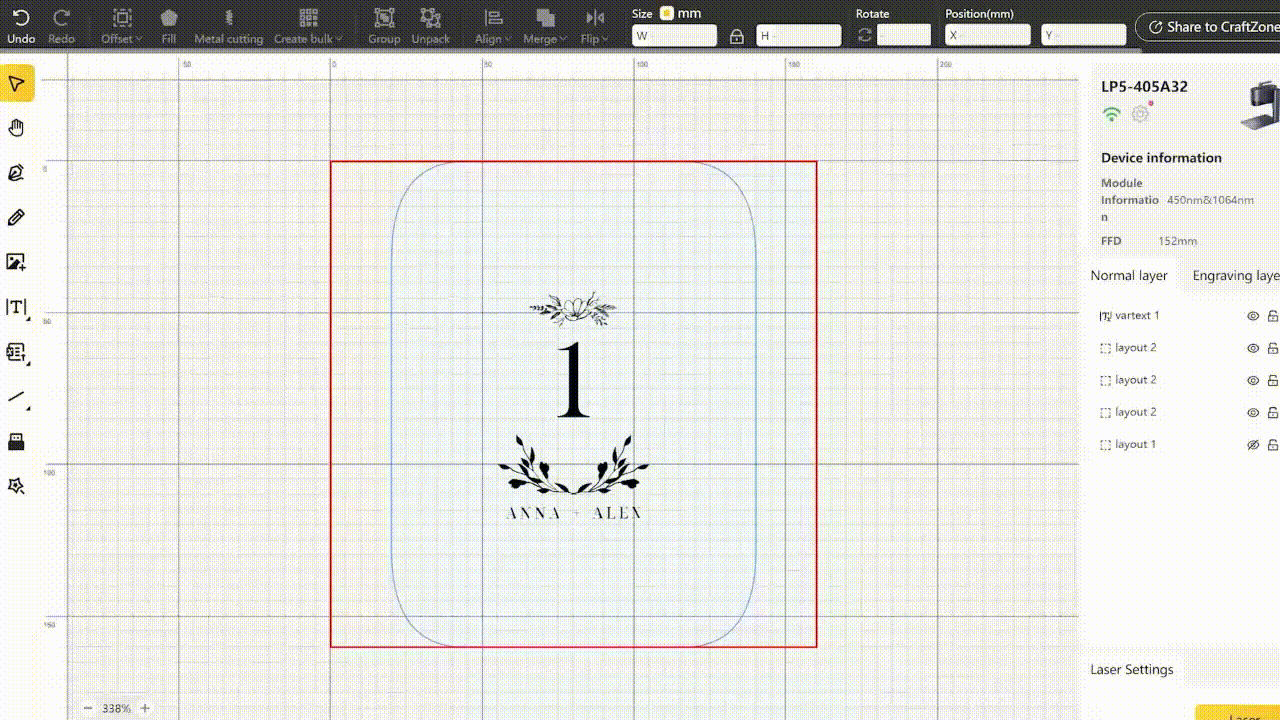Open device settings gear icon
Image resolution: width=1280 pixels, height=720 pixels.
[x=1141, y=114]
